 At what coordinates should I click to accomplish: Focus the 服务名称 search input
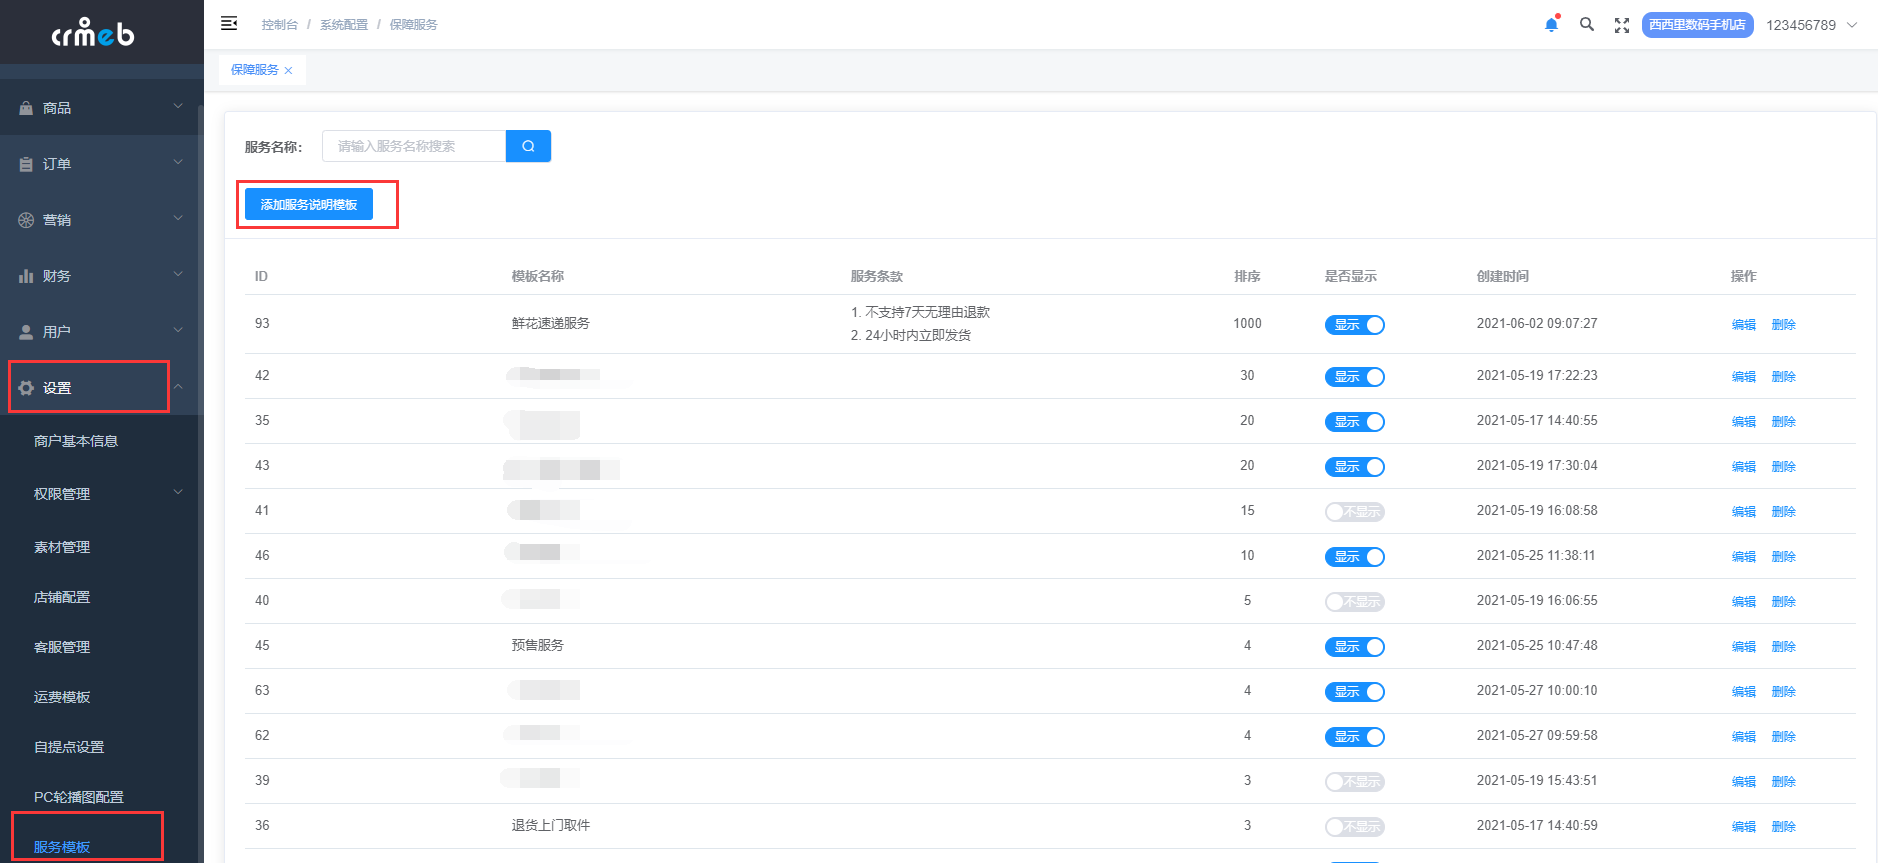point(414,146)
